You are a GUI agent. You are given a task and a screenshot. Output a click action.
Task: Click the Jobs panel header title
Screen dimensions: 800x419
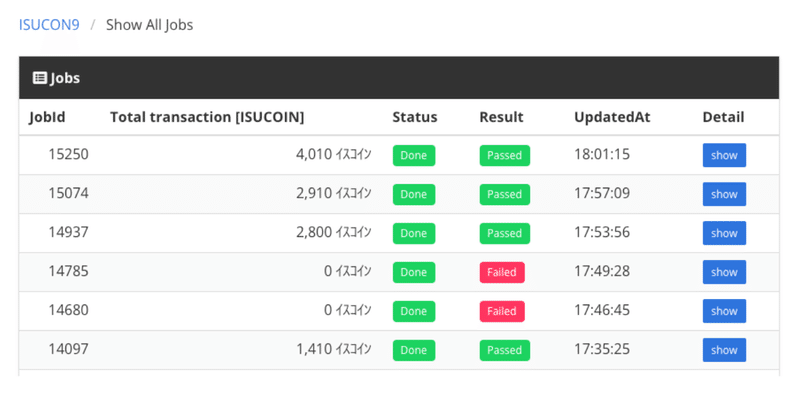(x=65, y=78)
